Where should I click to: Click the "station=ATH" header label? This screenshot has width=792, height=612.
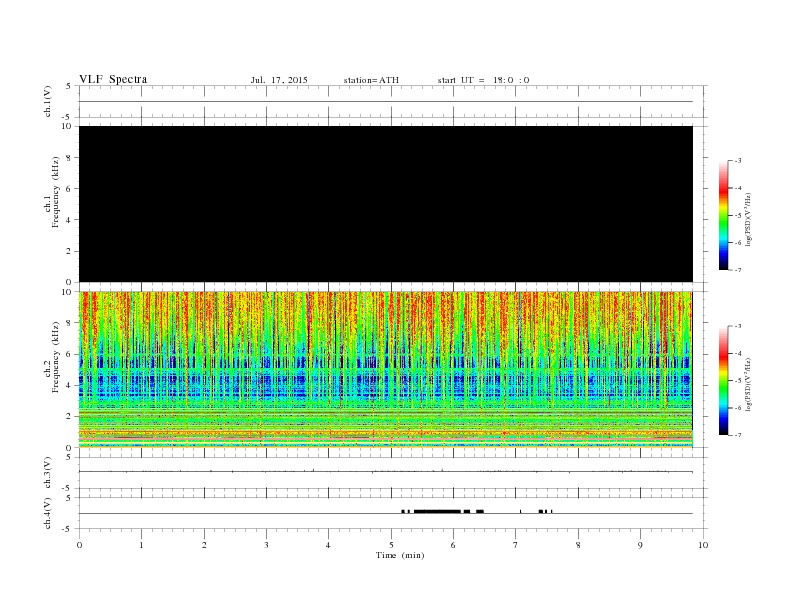pyautogui.click(x=371, y=80)
